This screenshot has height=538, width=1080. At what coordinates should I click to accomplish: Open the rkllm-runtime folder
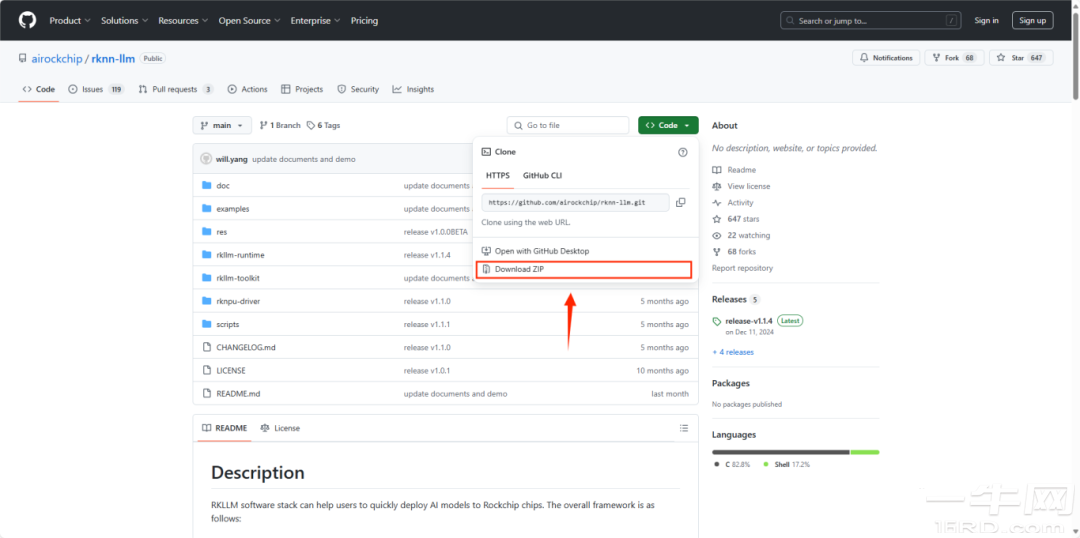[240, 255]
